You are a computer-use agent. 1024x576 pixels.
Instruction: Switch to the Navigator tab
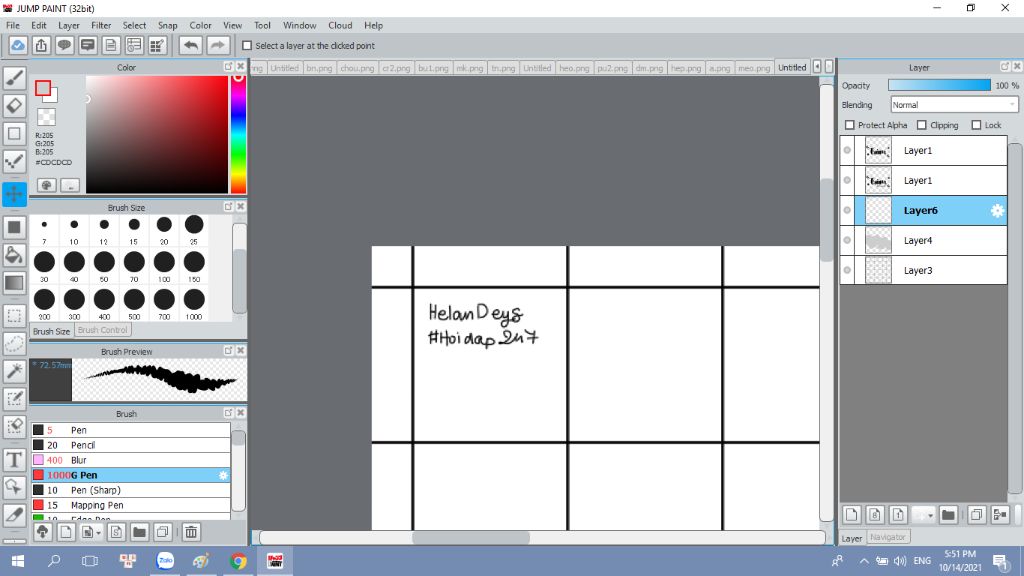[x=888, y=537]
